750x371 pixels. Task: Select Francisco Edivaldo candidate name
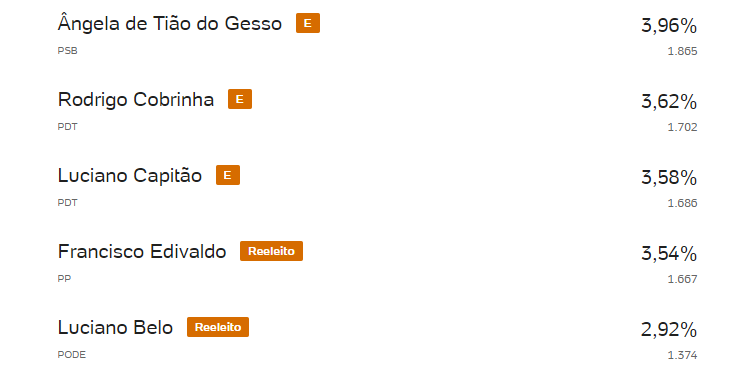click(x=142, y=251)
